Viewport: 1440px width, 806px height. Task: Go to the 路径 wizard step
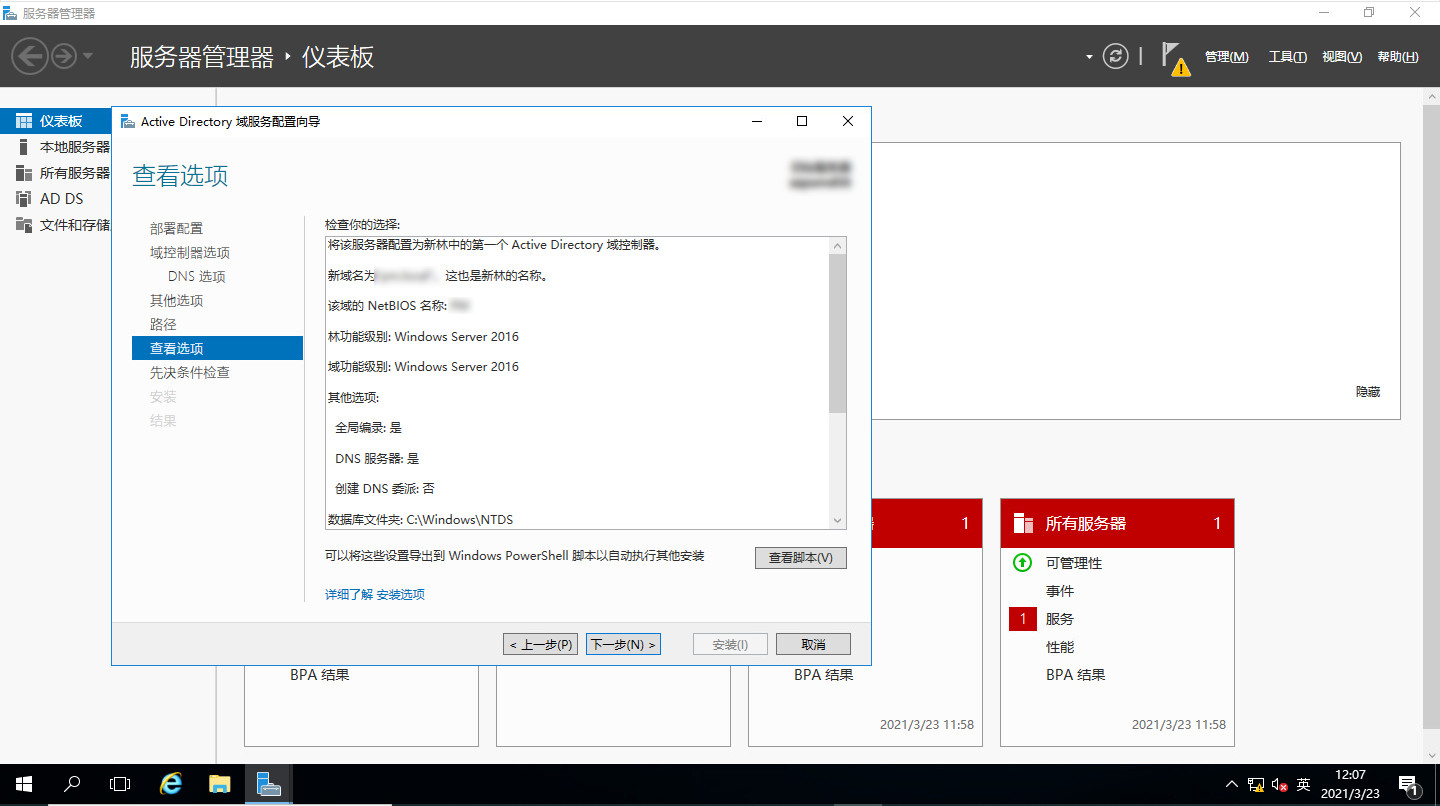[x=163, y=325]
